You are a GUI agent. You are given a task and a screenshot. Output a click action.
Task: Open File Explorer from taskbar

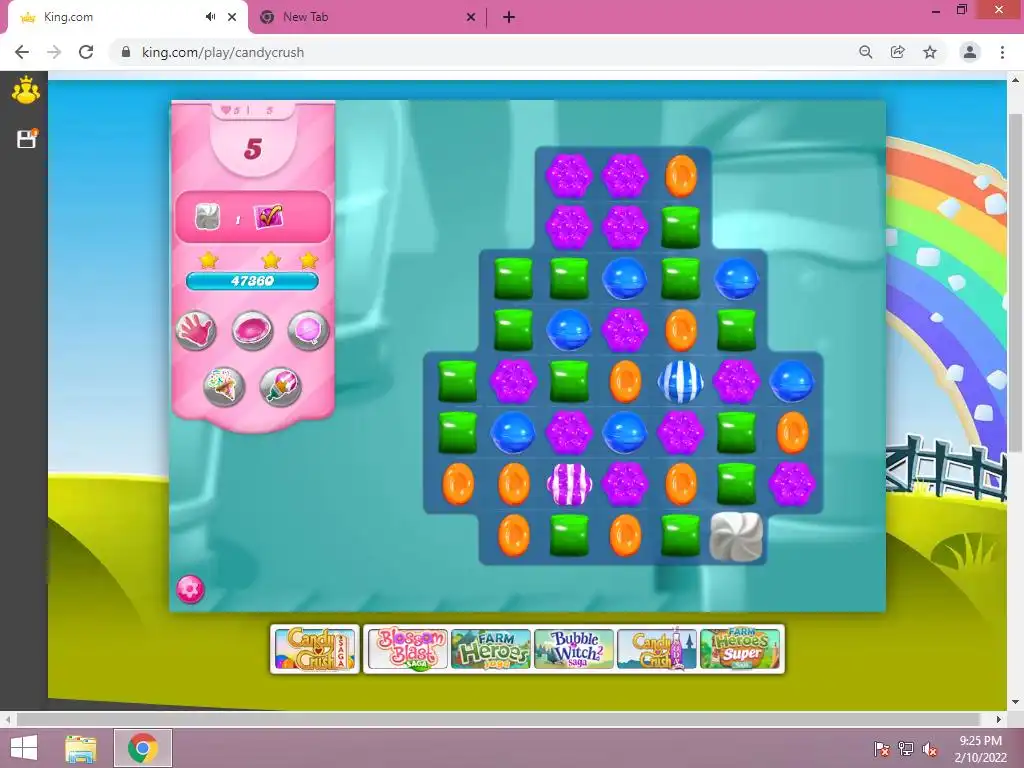tap(81, 748)
